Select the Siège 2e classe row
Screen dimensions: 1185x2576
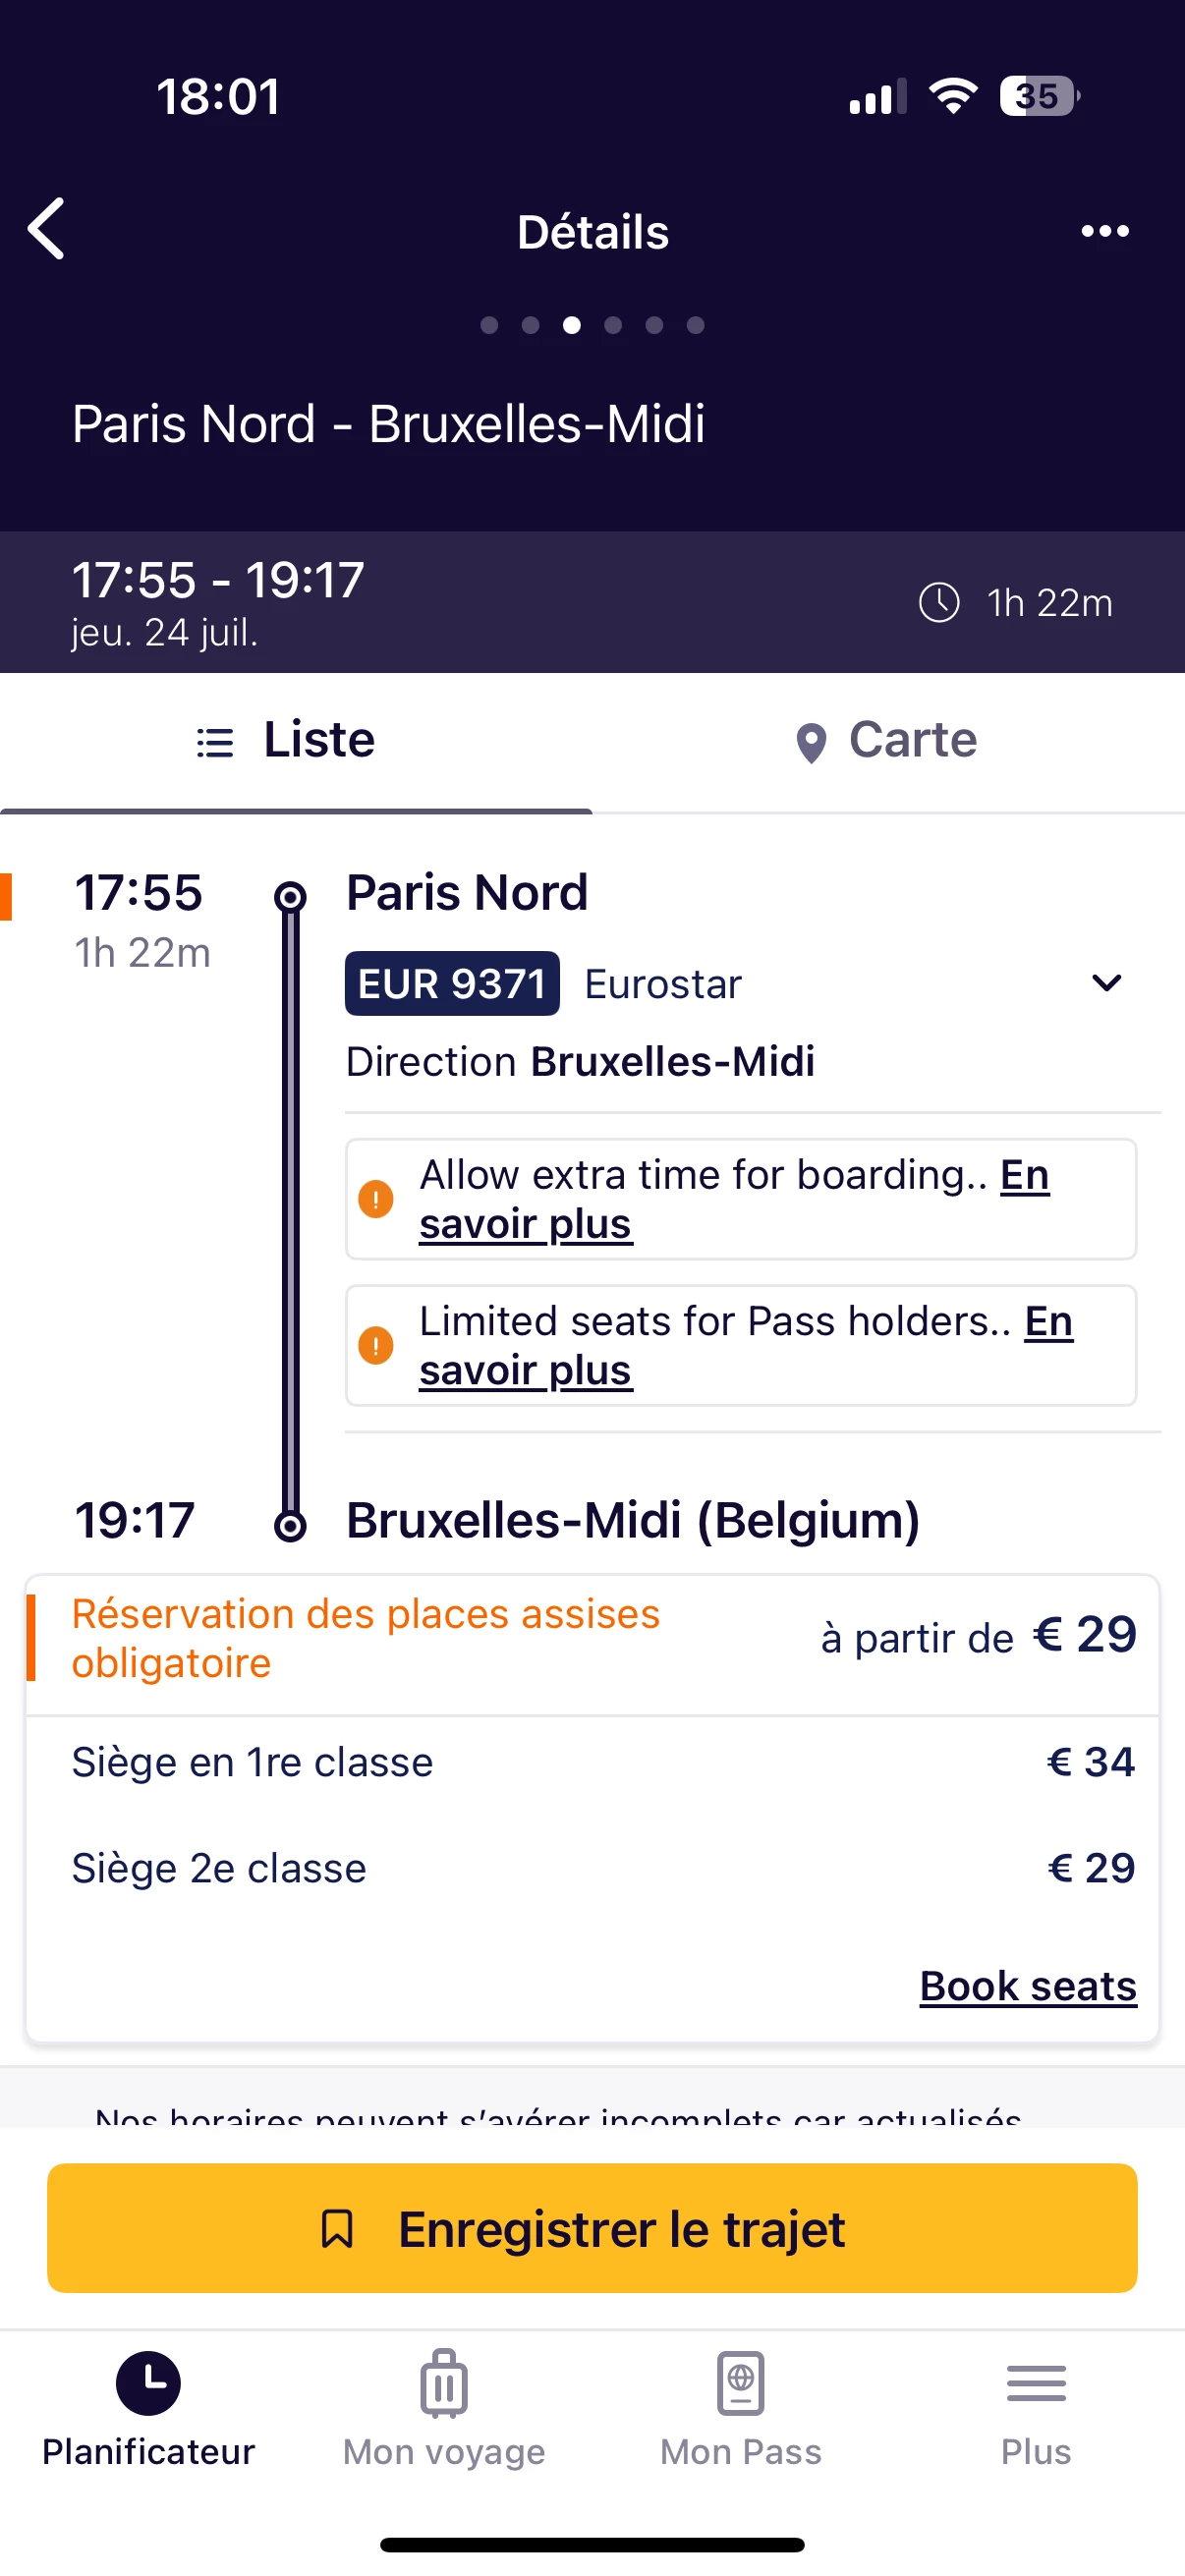pos(592,1868)
